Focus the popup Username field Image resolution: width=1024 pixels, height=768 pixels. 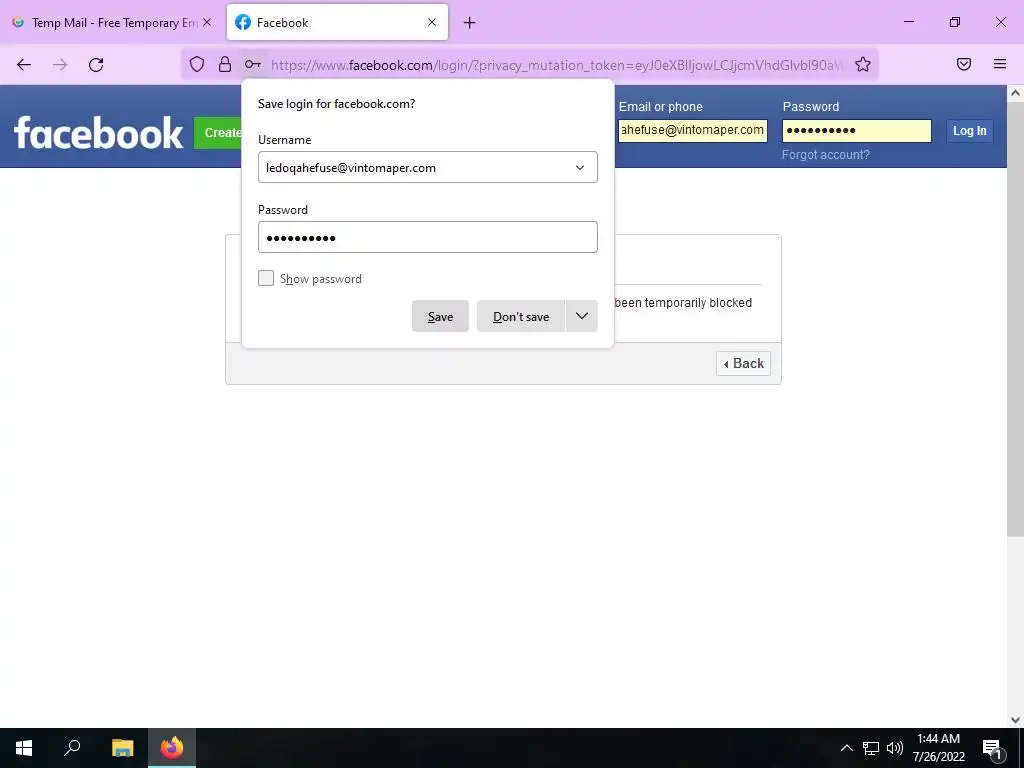428,167
